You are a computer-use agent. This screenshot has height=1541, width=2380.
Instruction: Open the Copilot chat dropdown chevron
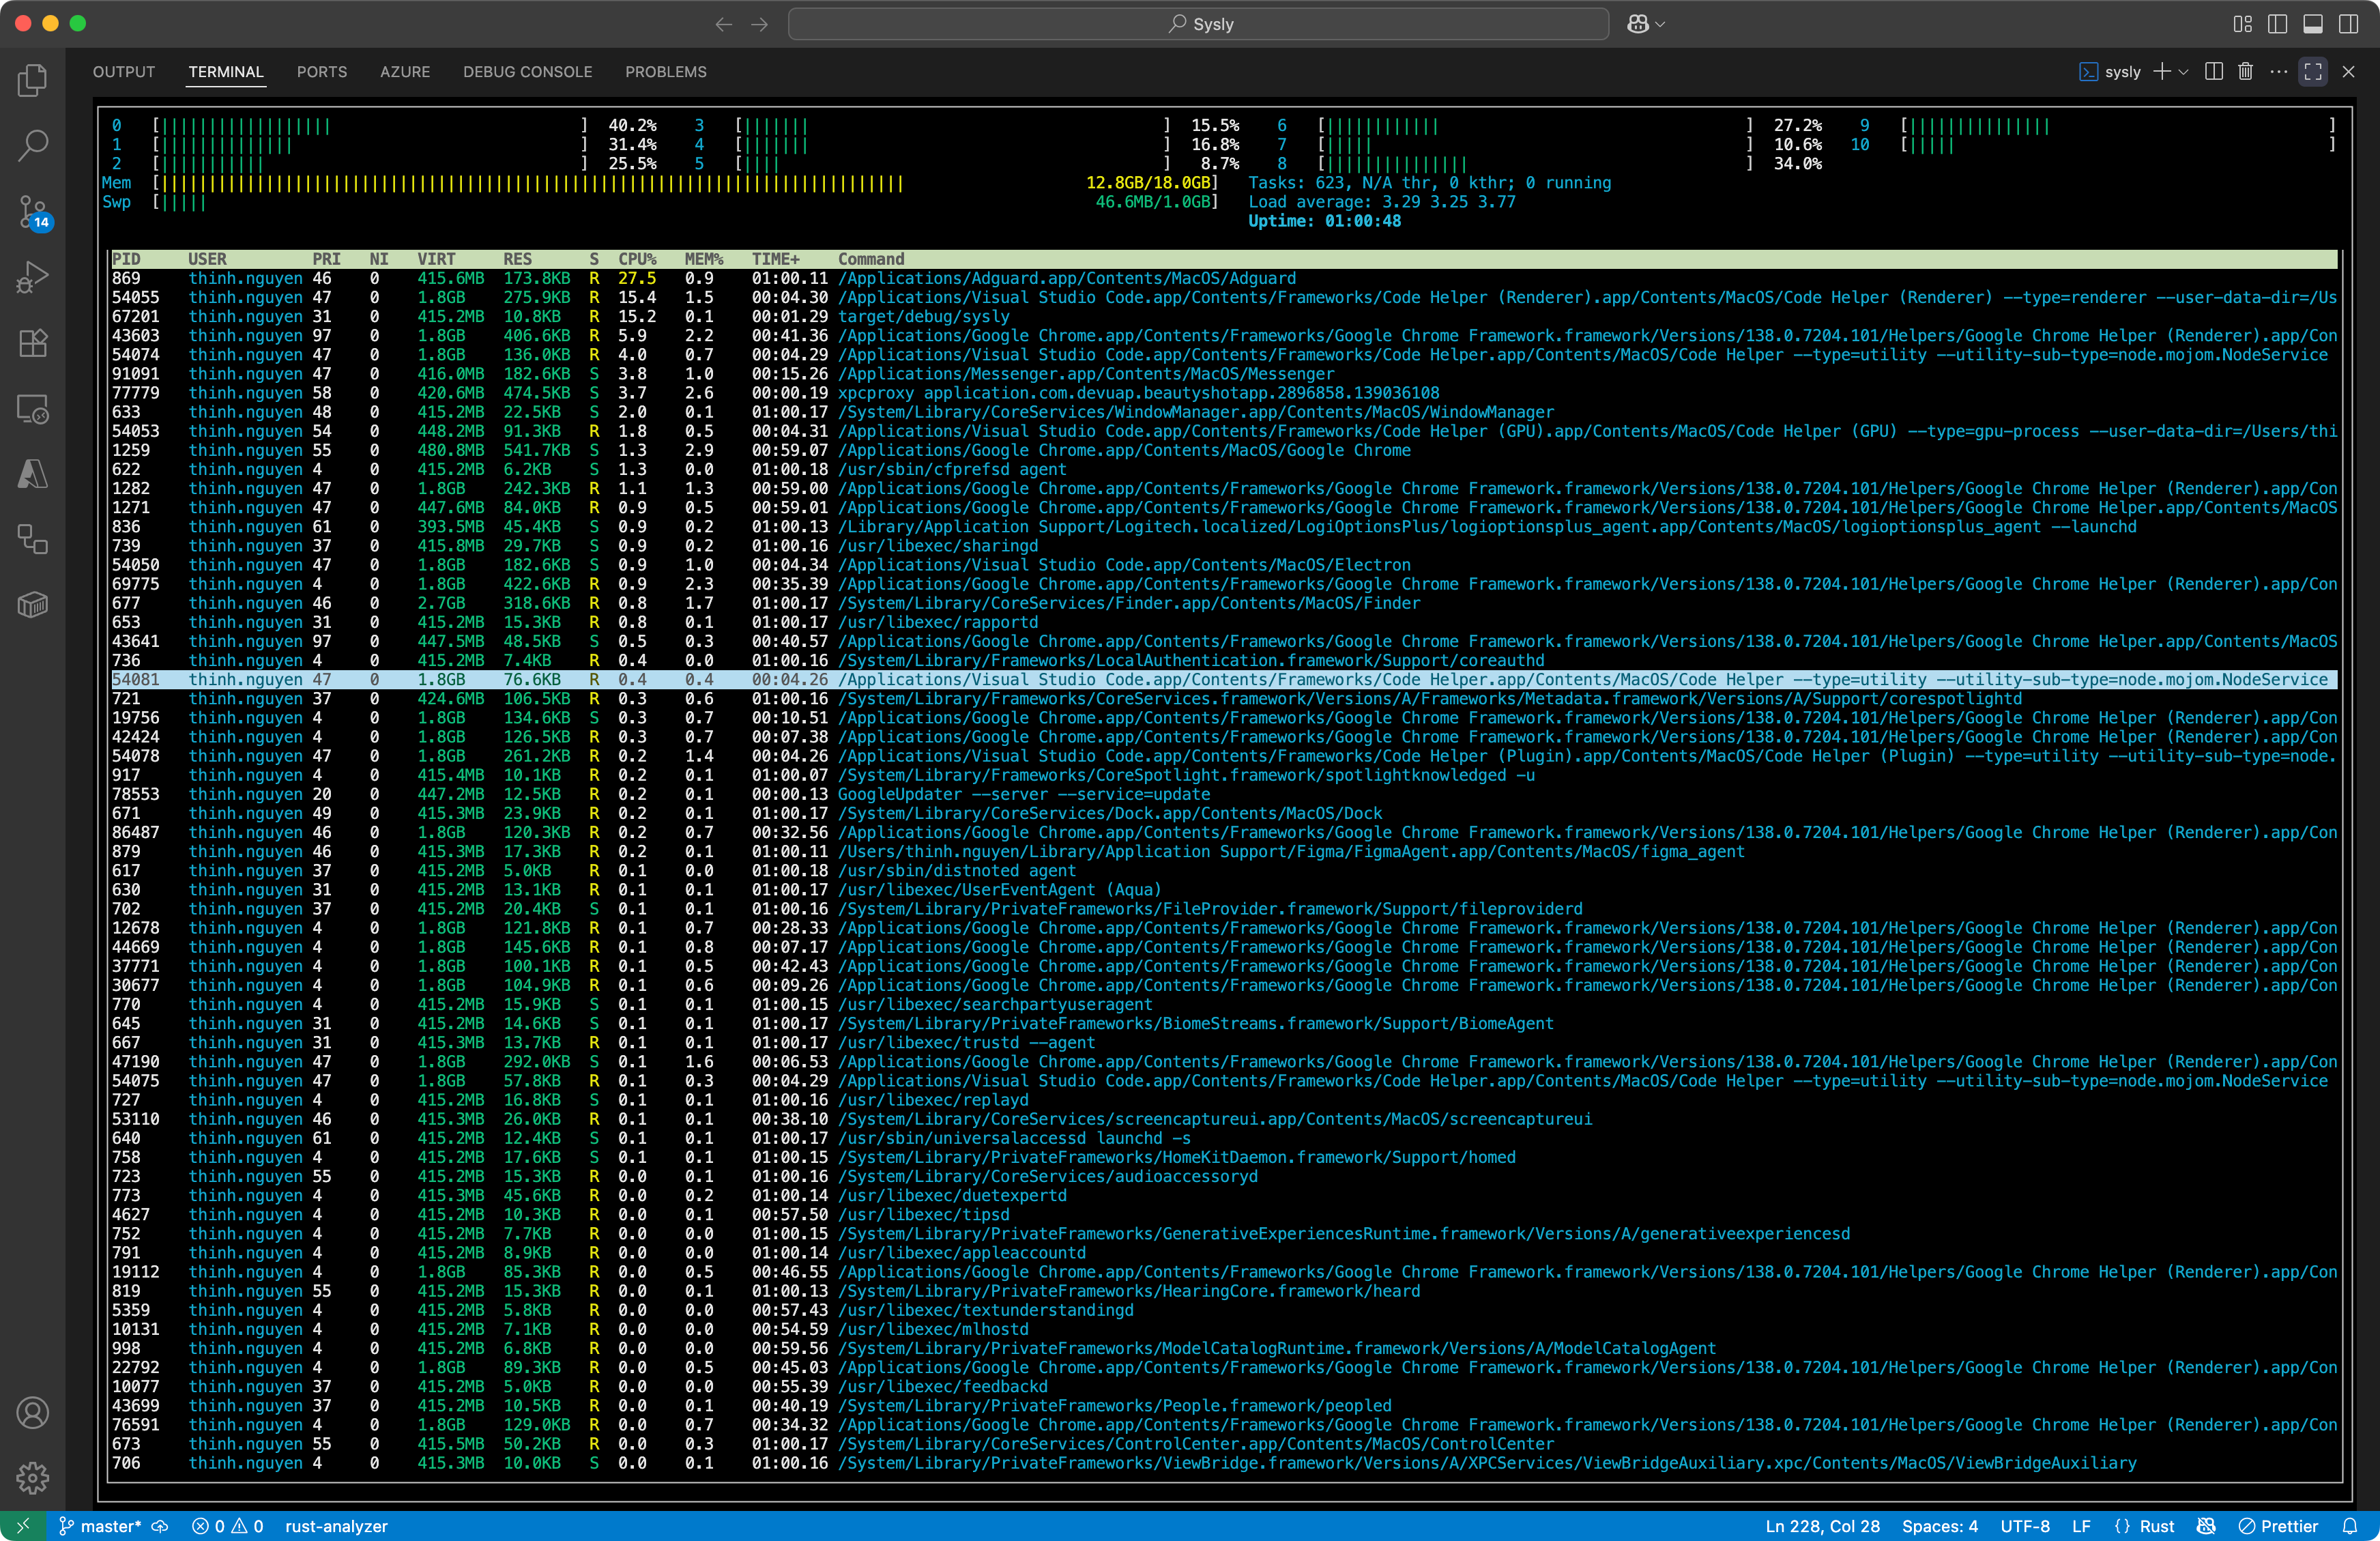[1661, 24]
